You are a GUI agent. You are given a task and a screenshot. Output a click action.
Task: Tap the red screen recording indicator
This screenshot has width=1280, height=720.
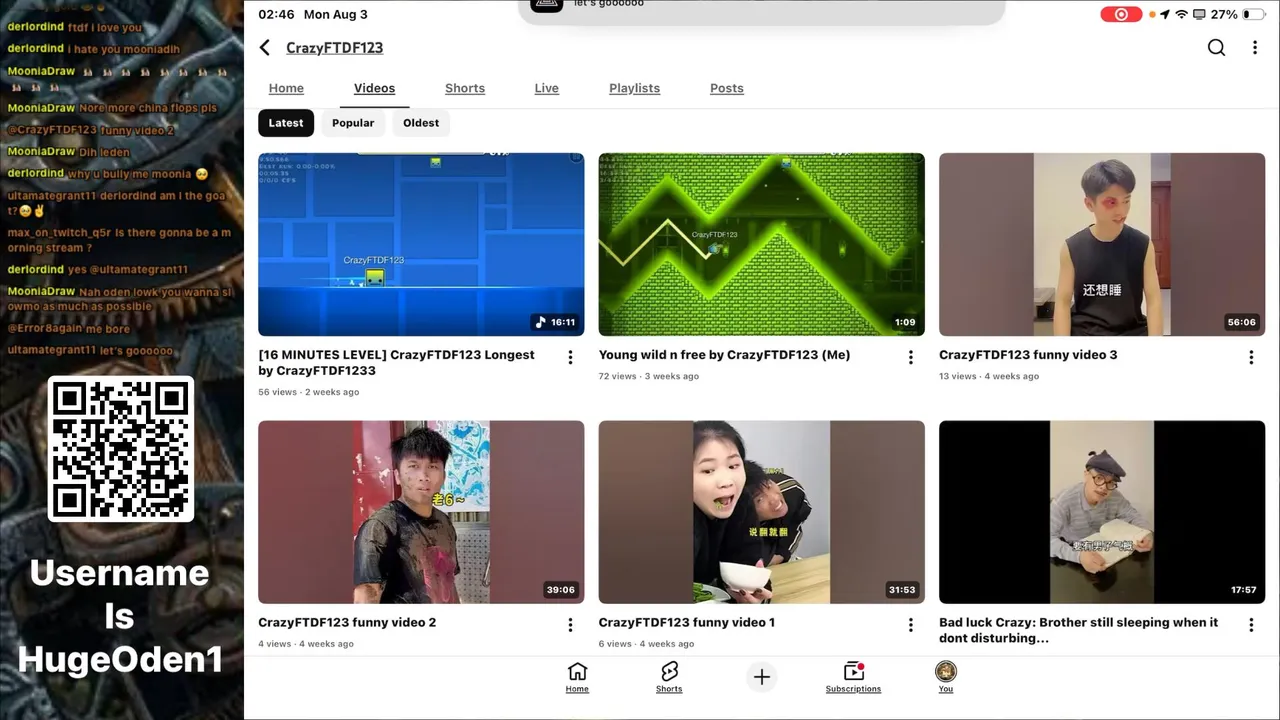pos(1121,14)
